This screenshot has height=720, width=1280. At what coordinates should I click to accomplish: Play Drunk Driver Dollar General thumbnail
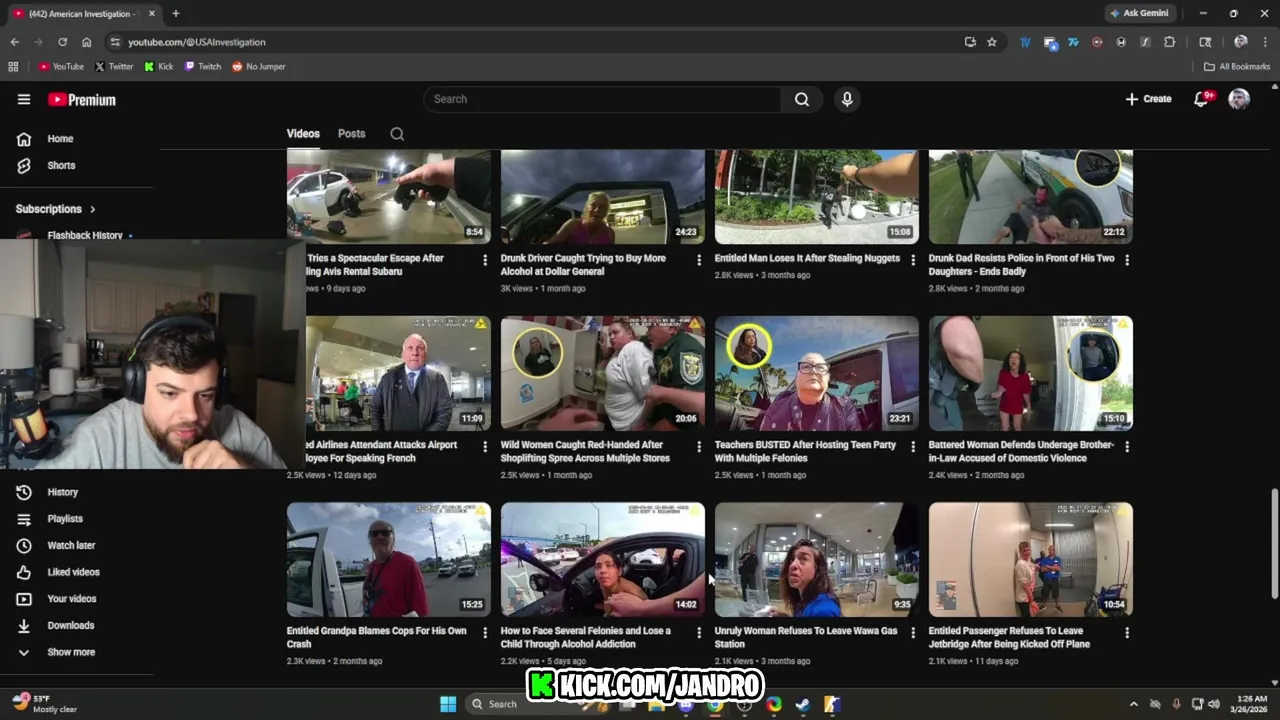603,197
